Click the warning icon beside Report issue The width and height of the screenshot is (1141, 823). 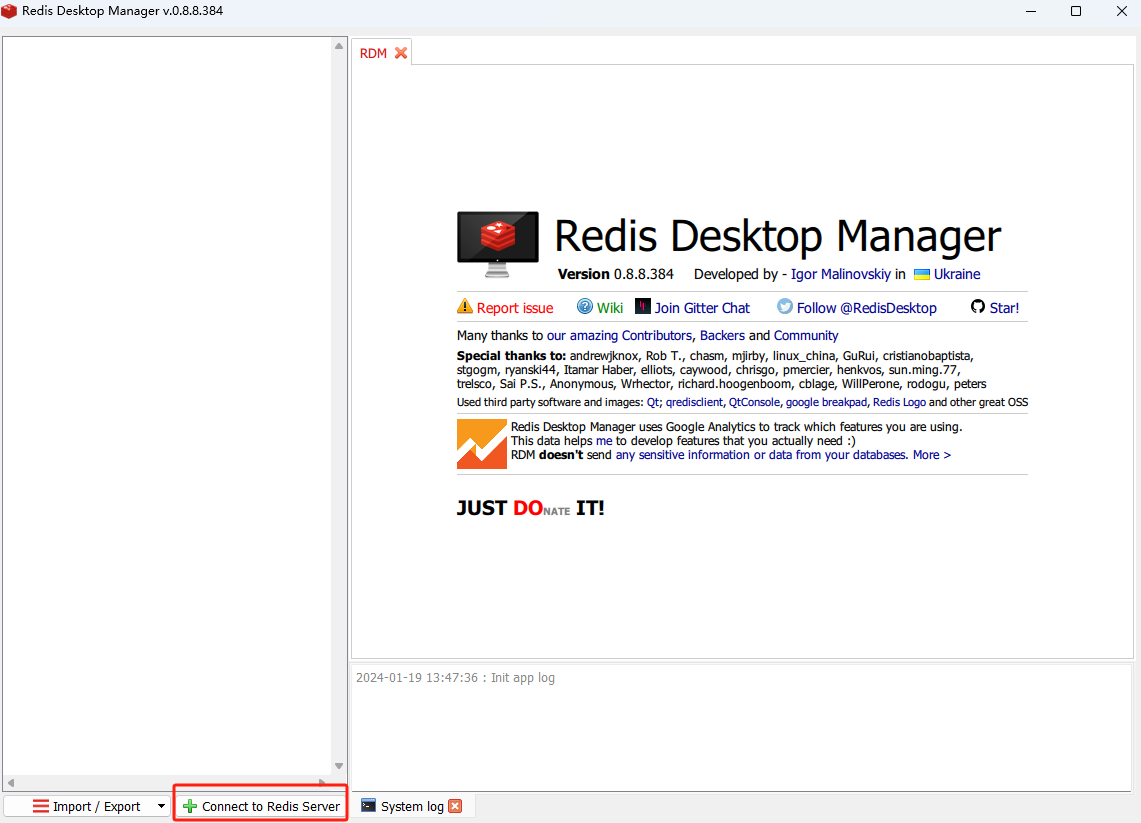465,307
